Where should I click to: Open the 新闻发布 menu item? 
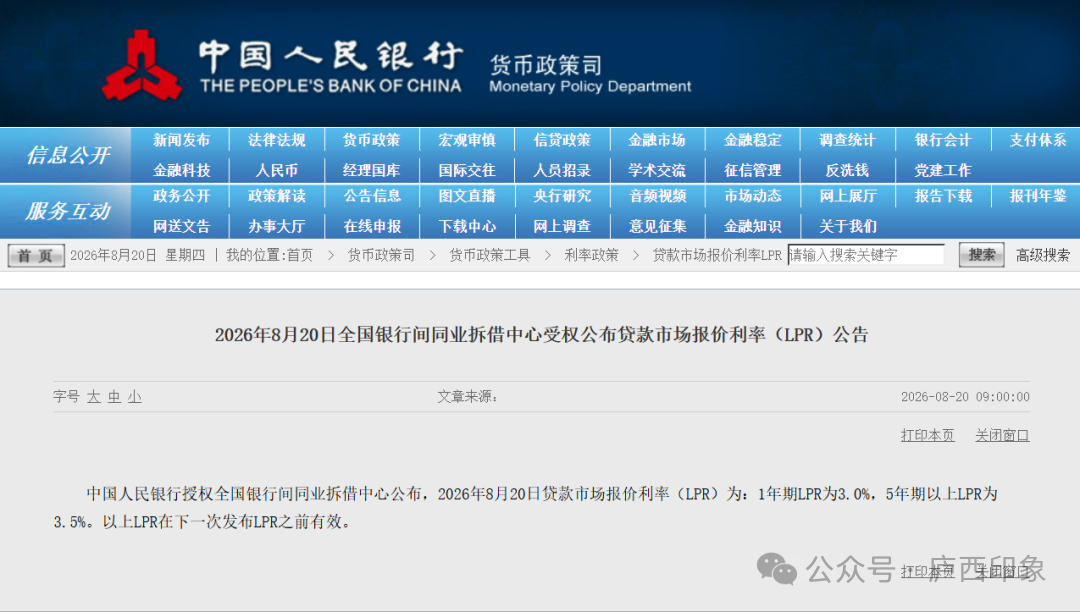[181, 140]
